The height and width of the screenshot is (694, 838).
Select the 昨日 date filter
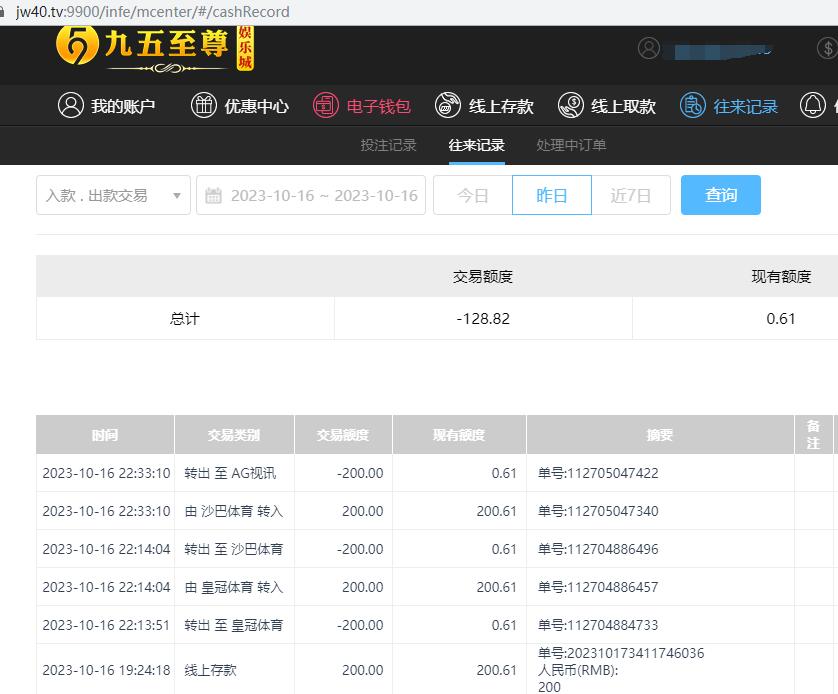click(x=551, y=195)
